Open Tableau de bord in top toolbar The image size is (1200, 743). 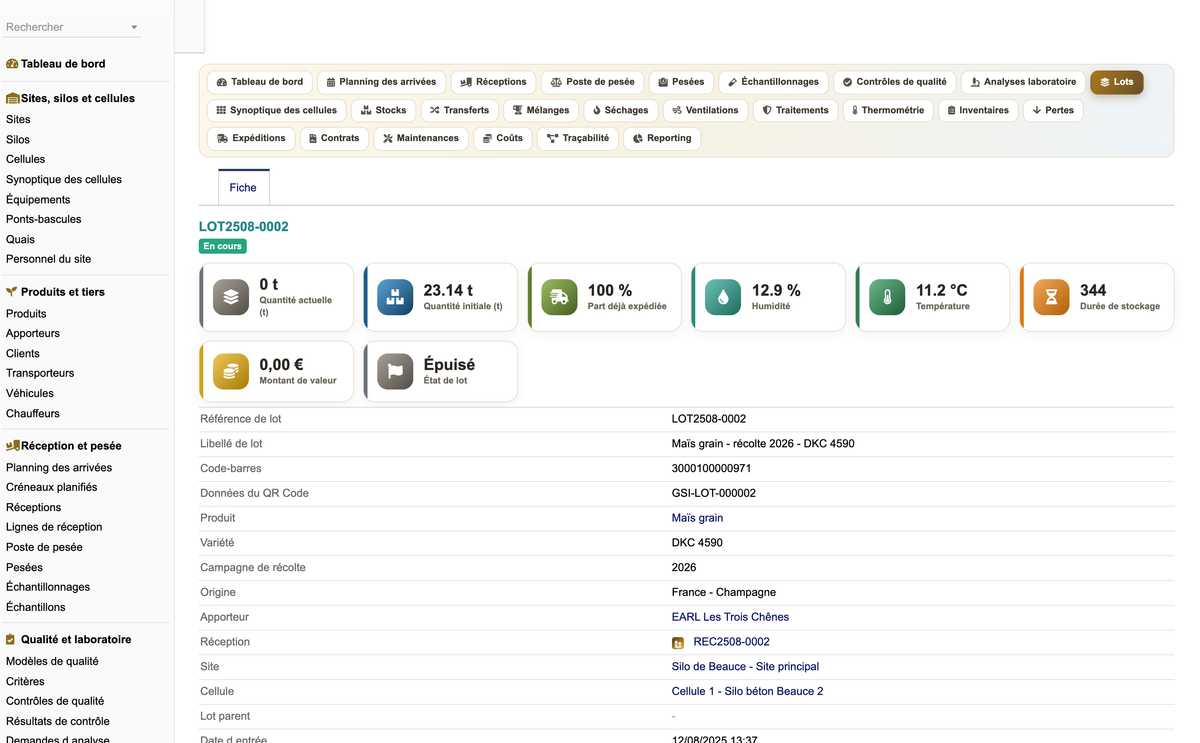(260, 82)
